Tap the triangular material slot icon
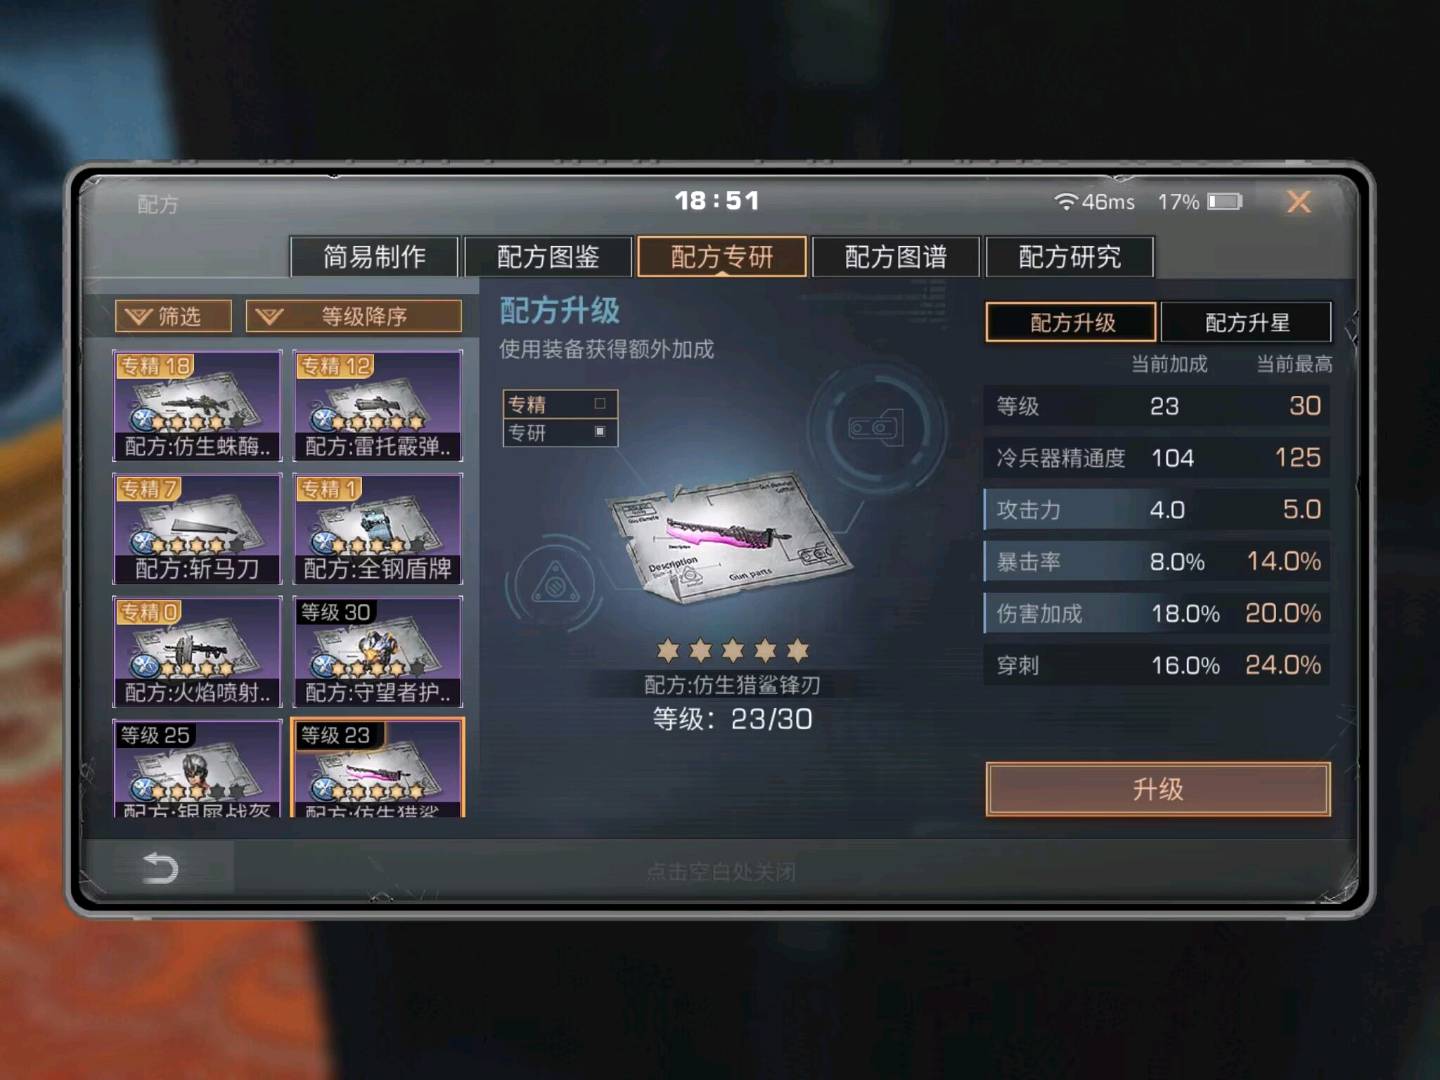This screenshot has height=1080, width=1440. [x=551, y=583]
